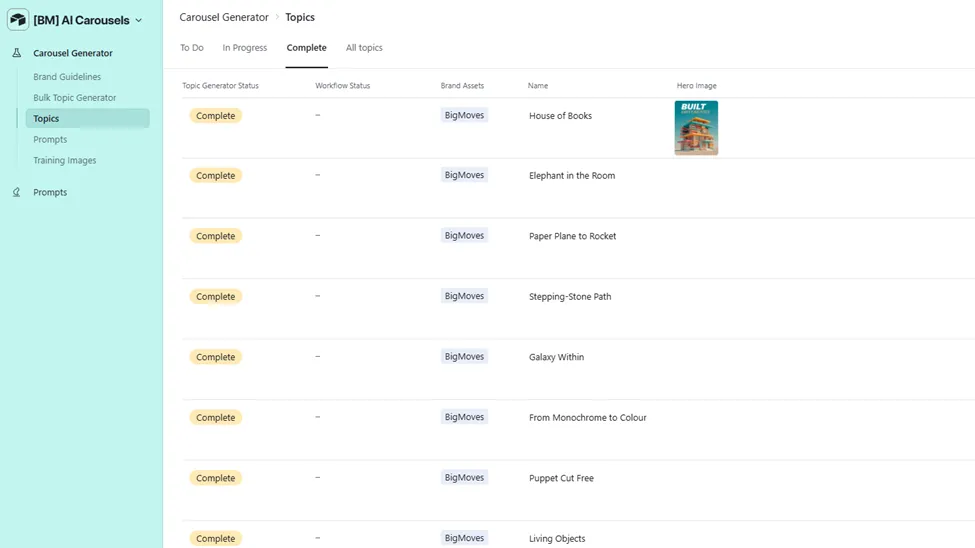Viewport: 975px width, 548px height.
Task: Click Complete badge in Stepping-Stone Path row
Action: tap(216, 297)
